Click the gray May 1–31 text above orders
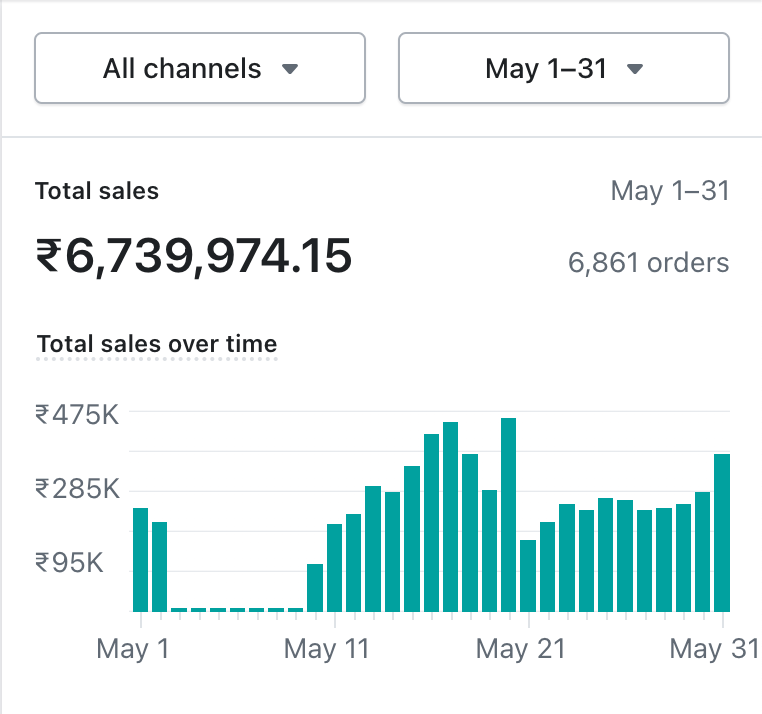This screenshot has width=762, height=714. 669,191
